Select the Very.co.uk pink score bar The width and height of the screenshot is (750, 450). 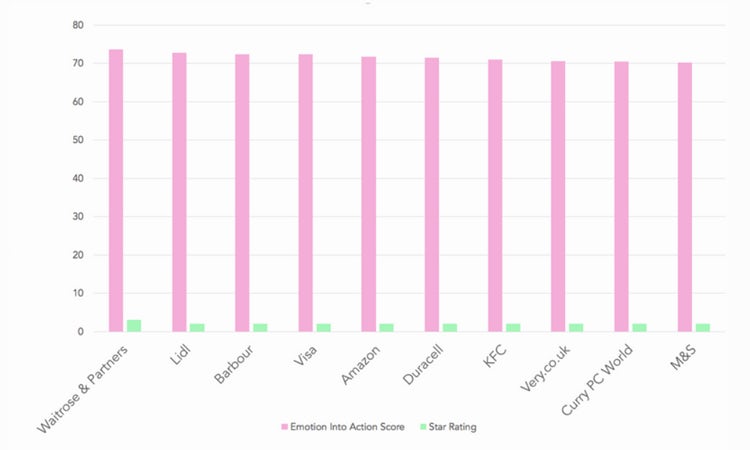coord(558,196)
